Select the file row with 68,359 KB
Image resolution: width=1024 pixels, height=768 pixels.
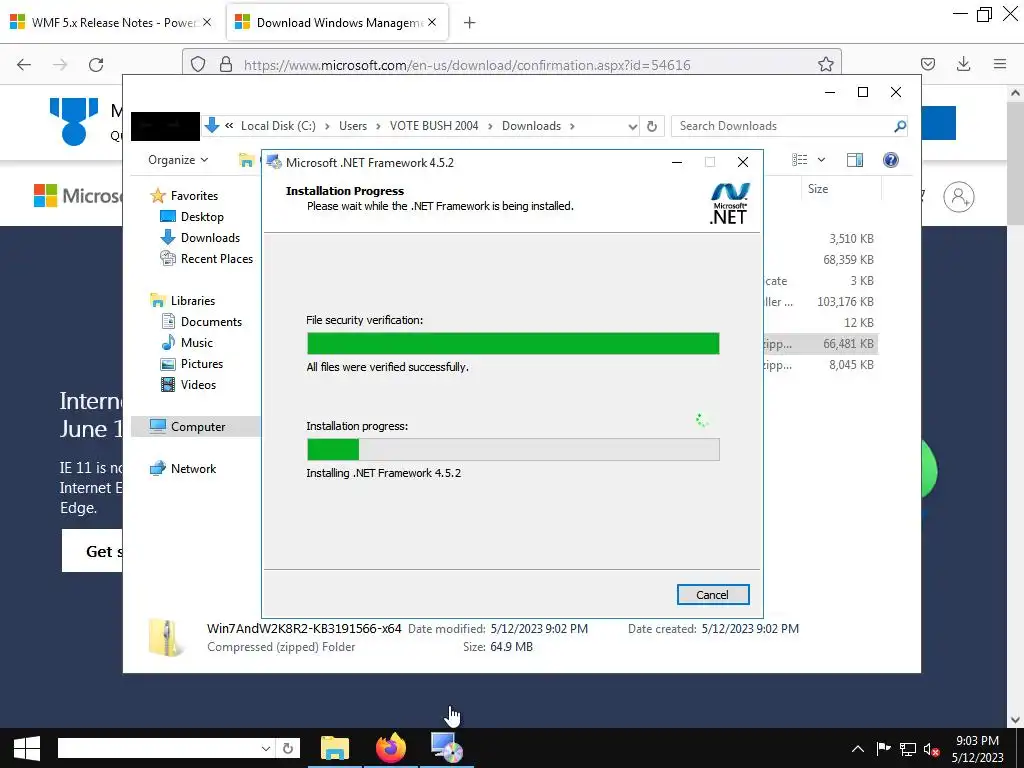point(820,259)
